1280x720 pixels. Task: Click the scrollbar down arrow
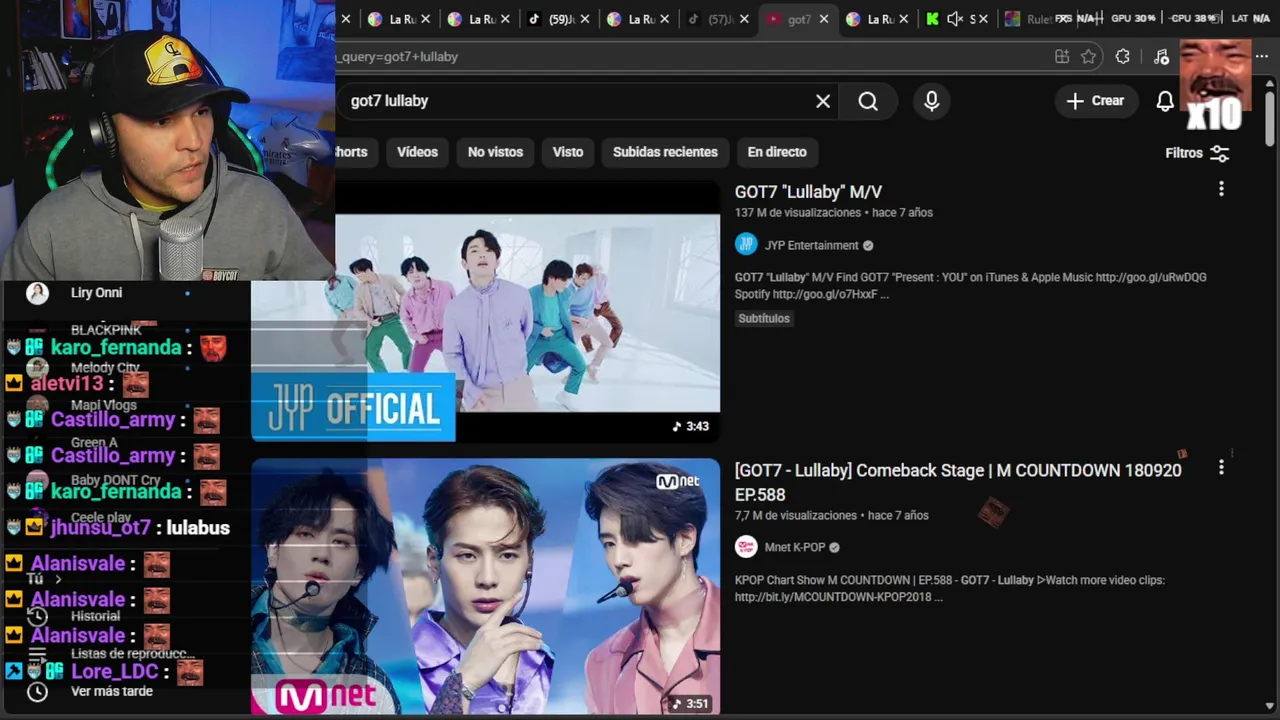click(x=1270, y=707)
